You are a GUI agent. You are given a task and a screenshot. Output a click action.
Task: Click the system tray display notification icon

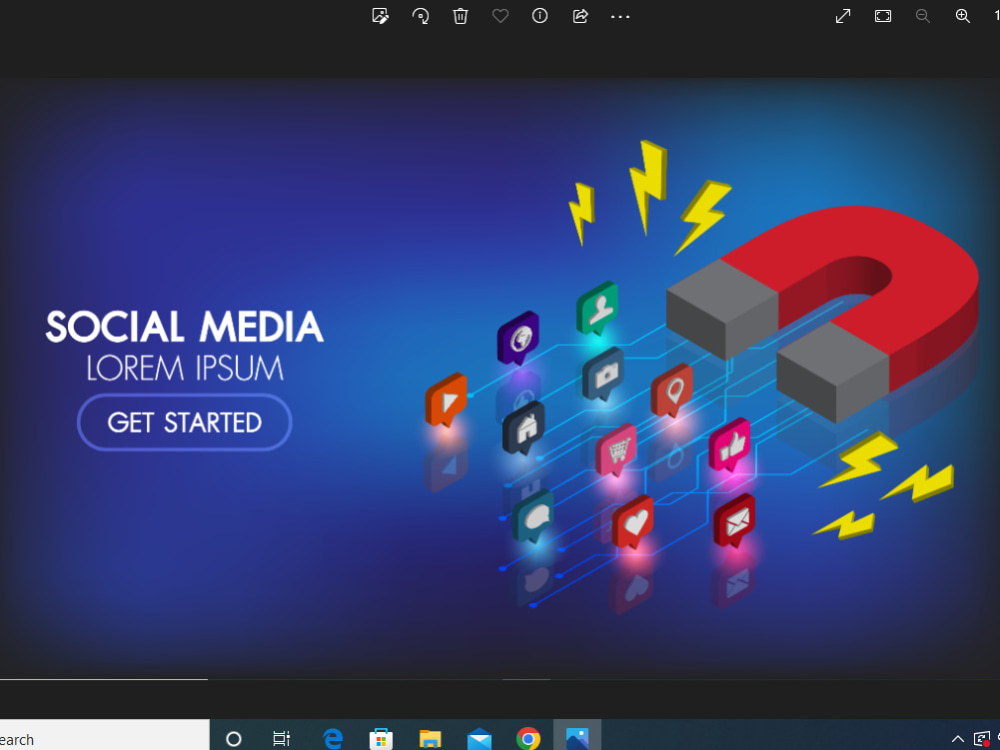(x=982, y=739)
